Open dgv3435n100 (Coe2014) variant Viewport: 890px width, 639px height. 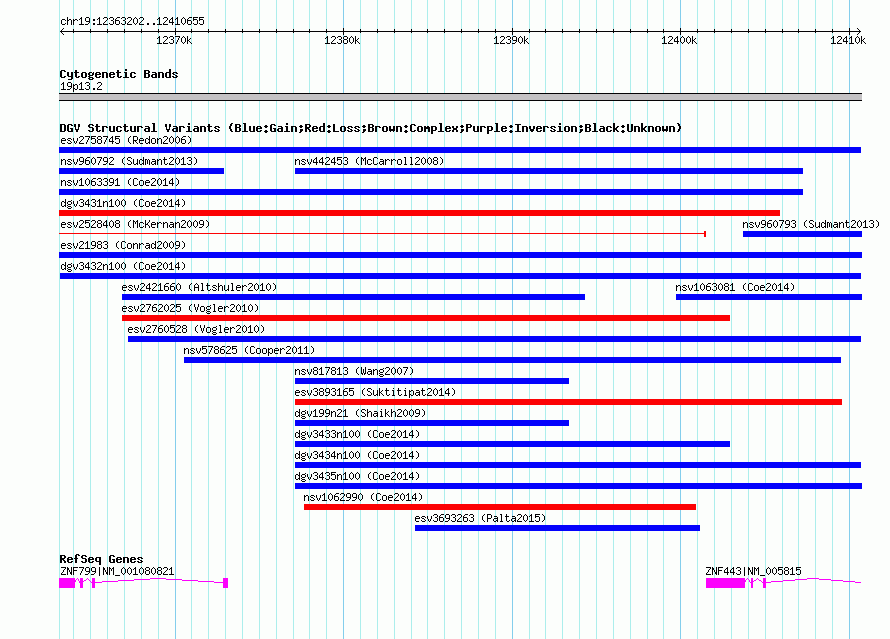click(x=357, y=476)
